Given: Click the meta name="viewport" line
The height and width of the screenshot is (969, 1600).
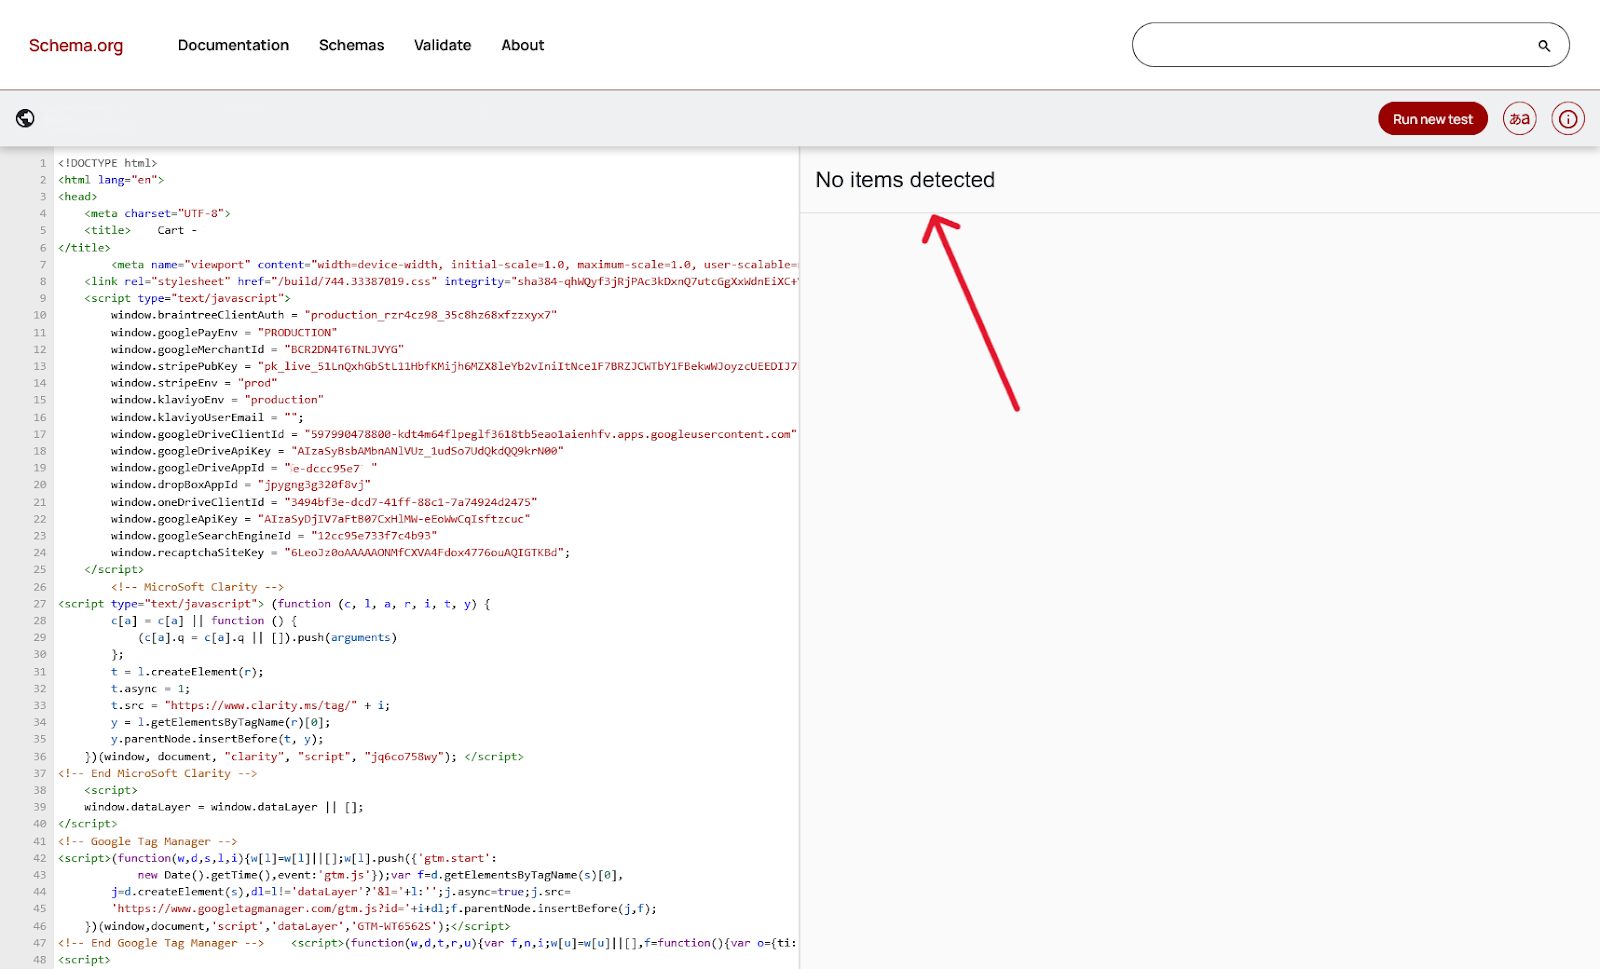Looking at the screenshot, I should 454,264.
